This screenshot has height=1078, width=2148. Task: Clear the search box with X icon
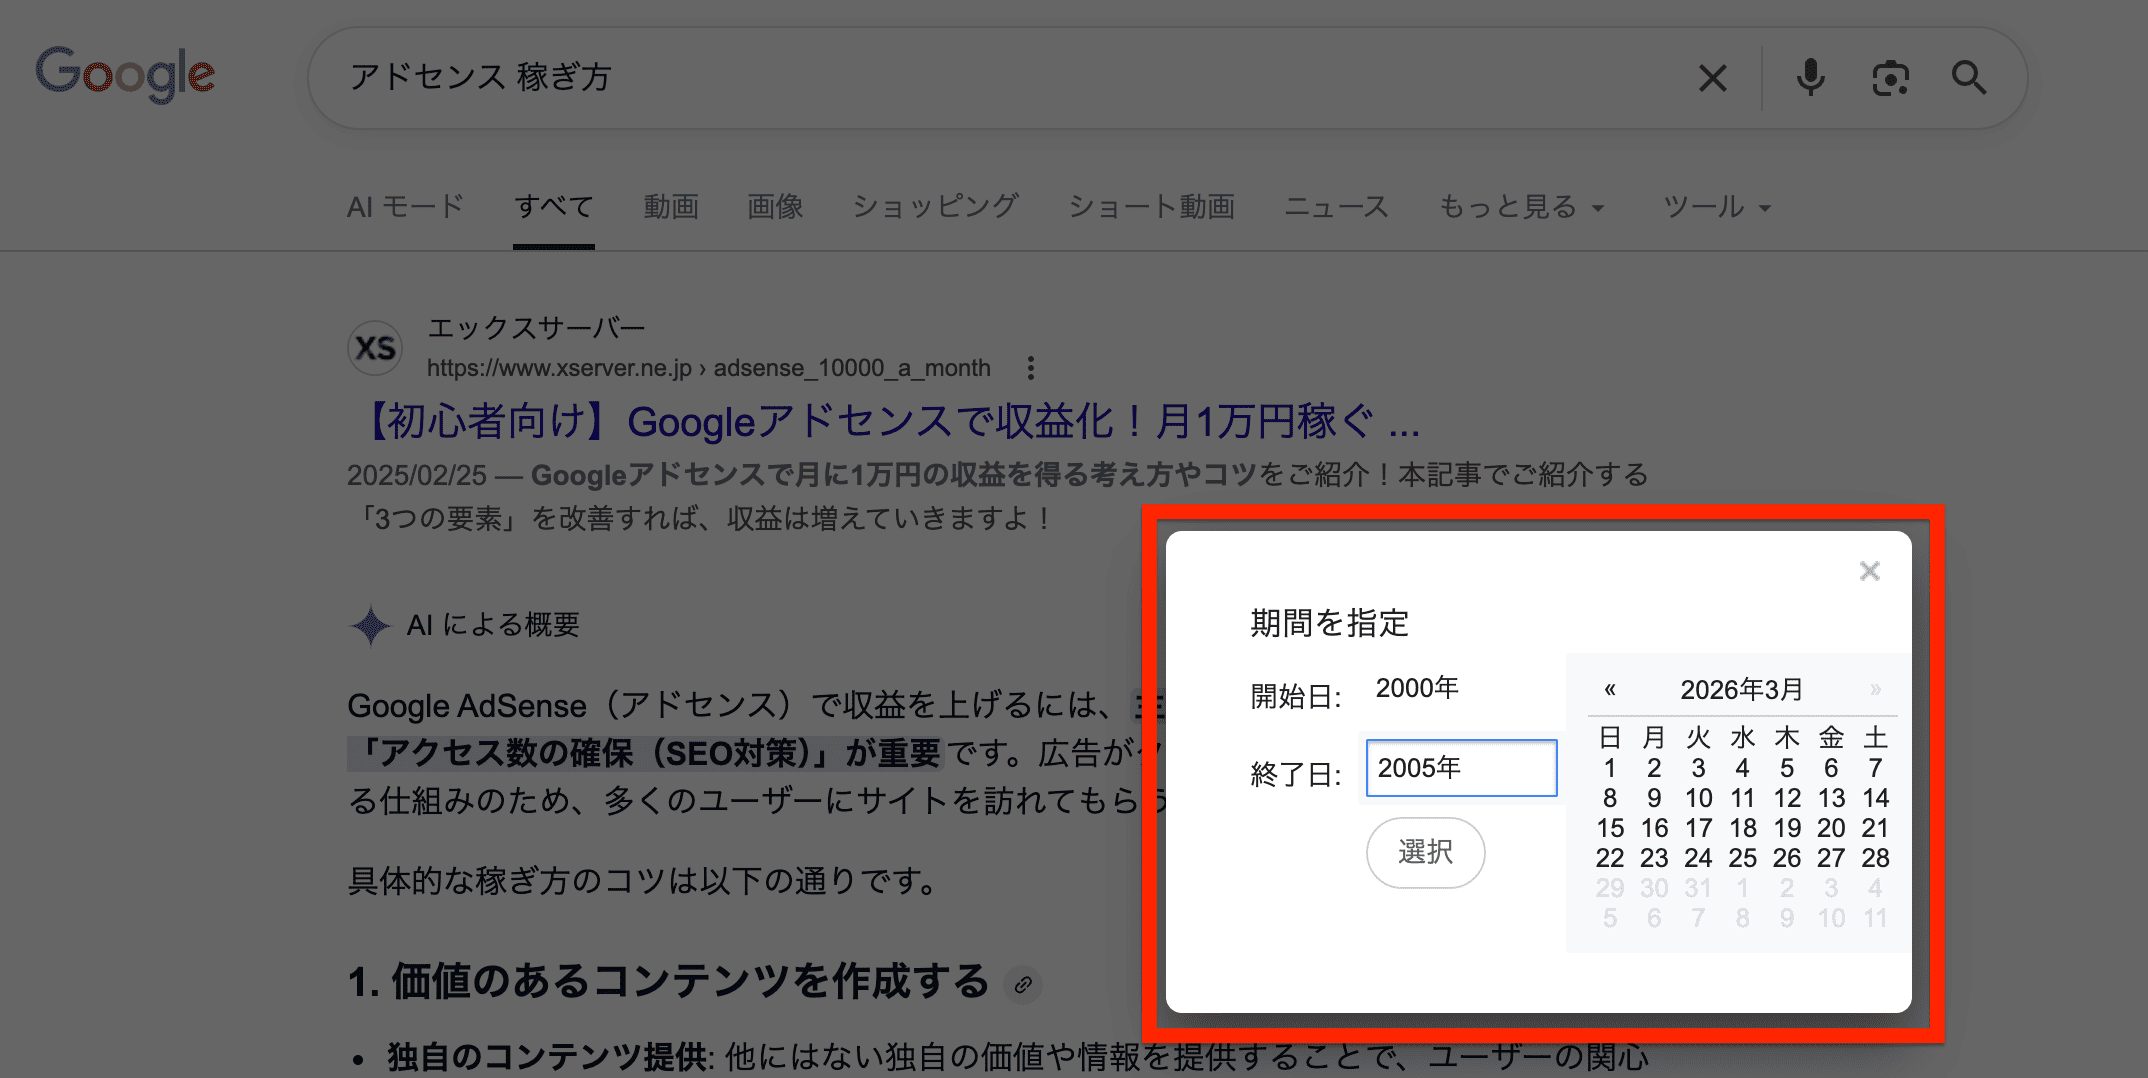point(1712,78)
